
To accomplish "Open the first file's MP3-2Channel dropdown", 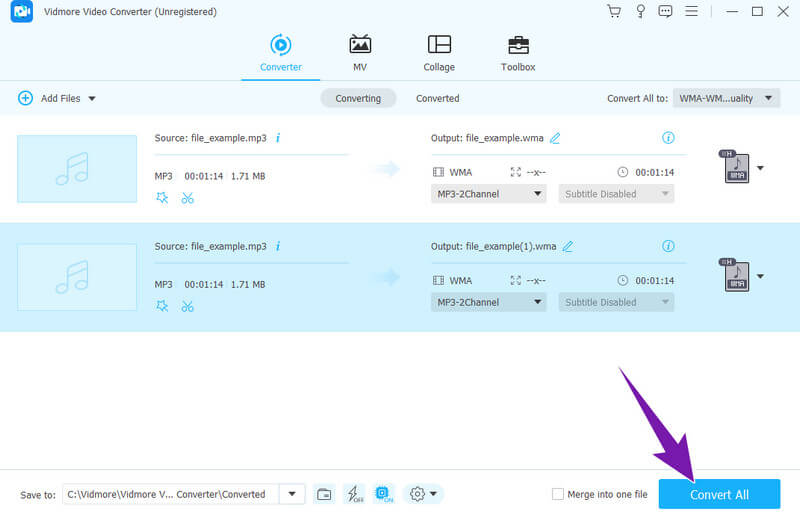I will [x=489, y=194].
